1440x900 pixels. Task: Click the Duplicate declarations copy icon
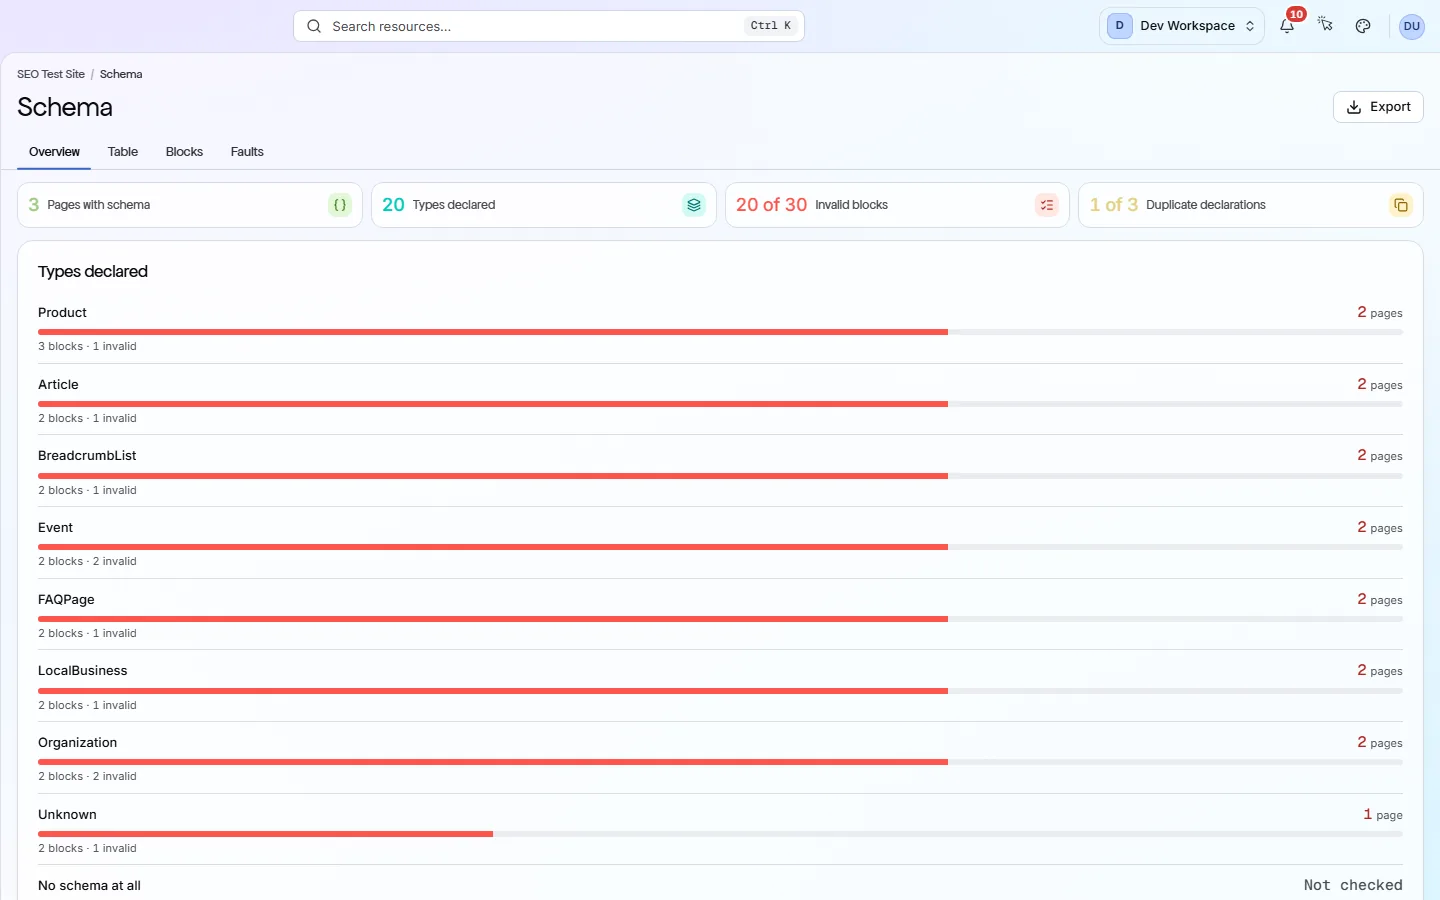(x=1401, y=205)
